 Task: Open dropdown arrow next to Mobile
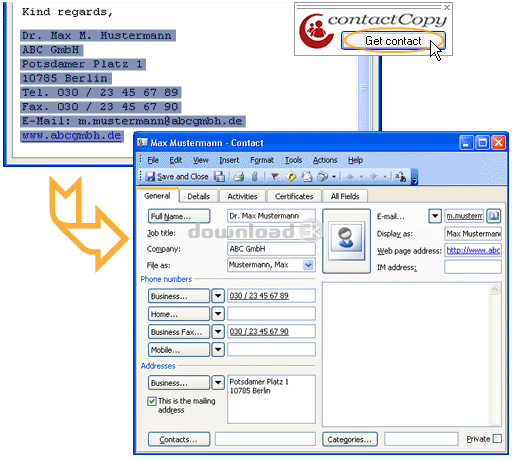click(x=218, y=350)
